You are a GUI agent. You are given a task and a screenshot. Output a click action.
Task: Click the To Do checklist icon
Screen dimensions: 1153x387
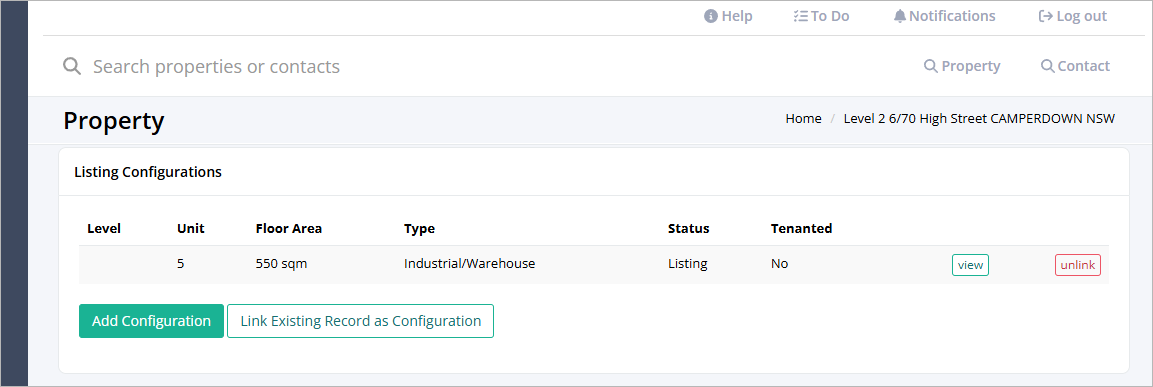801,16
